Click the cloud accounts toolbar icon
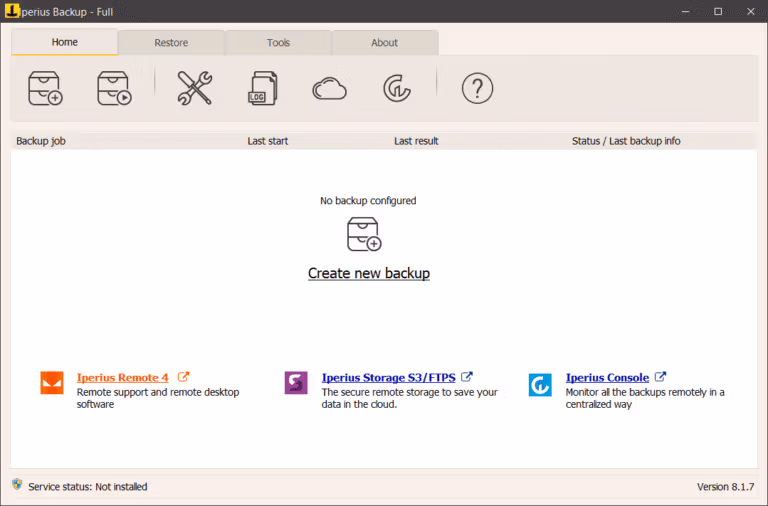 [x=329, y=89]
